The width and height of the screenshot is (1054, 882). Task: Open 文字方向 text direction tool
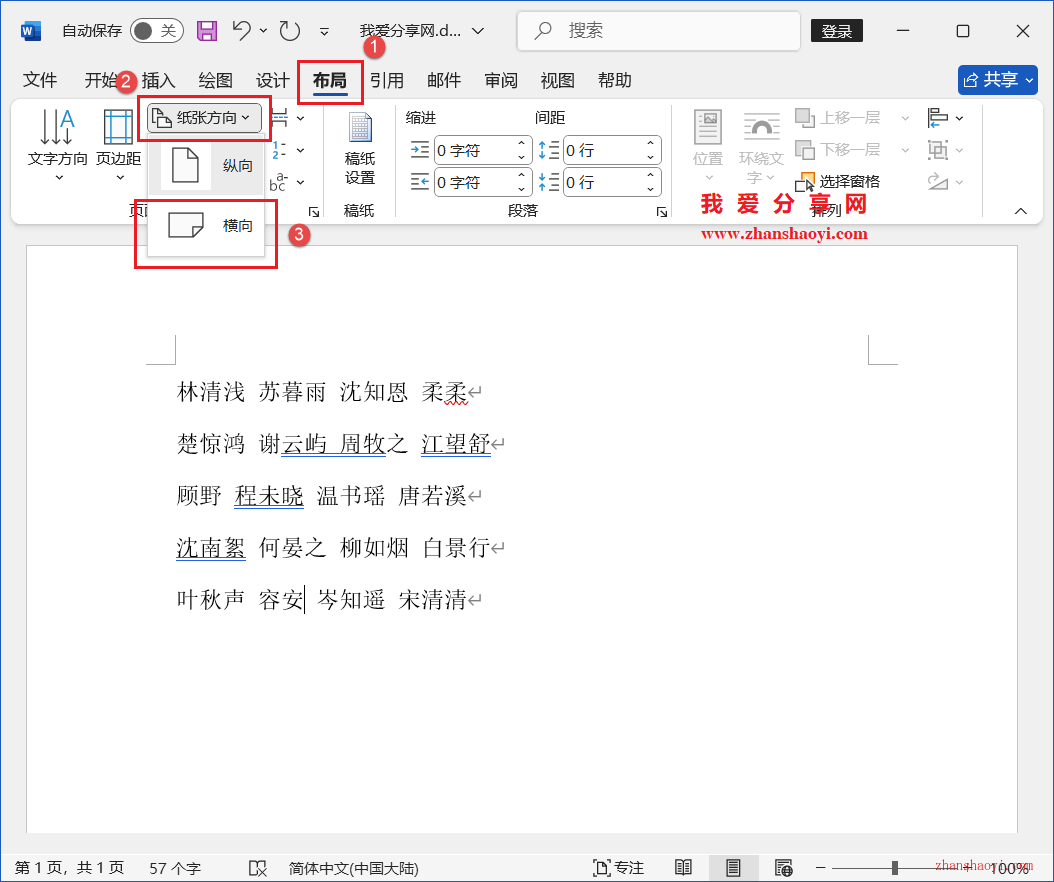(58, 145)
